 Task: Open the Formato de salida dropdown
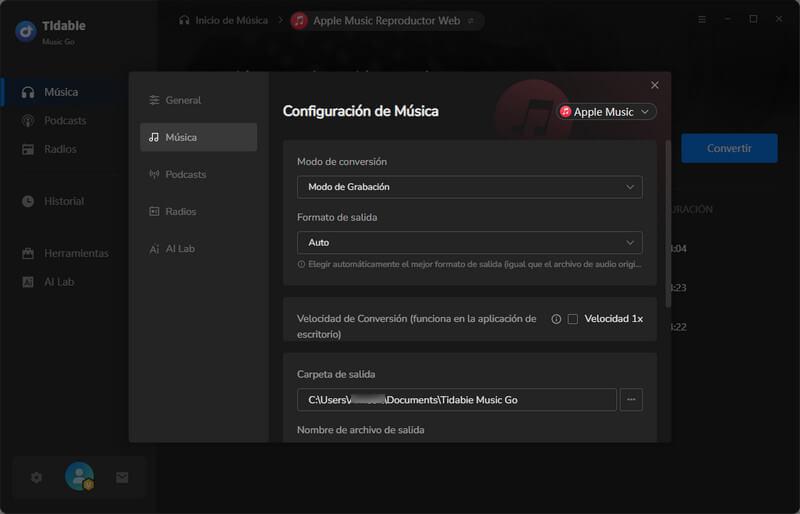pos(469,242)
